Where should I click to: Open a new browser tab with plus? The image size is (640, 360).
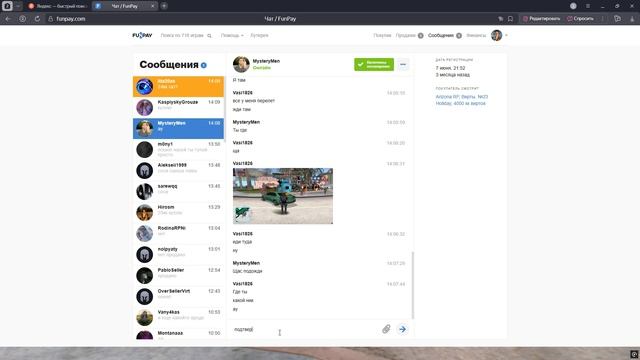click(164, 6)
